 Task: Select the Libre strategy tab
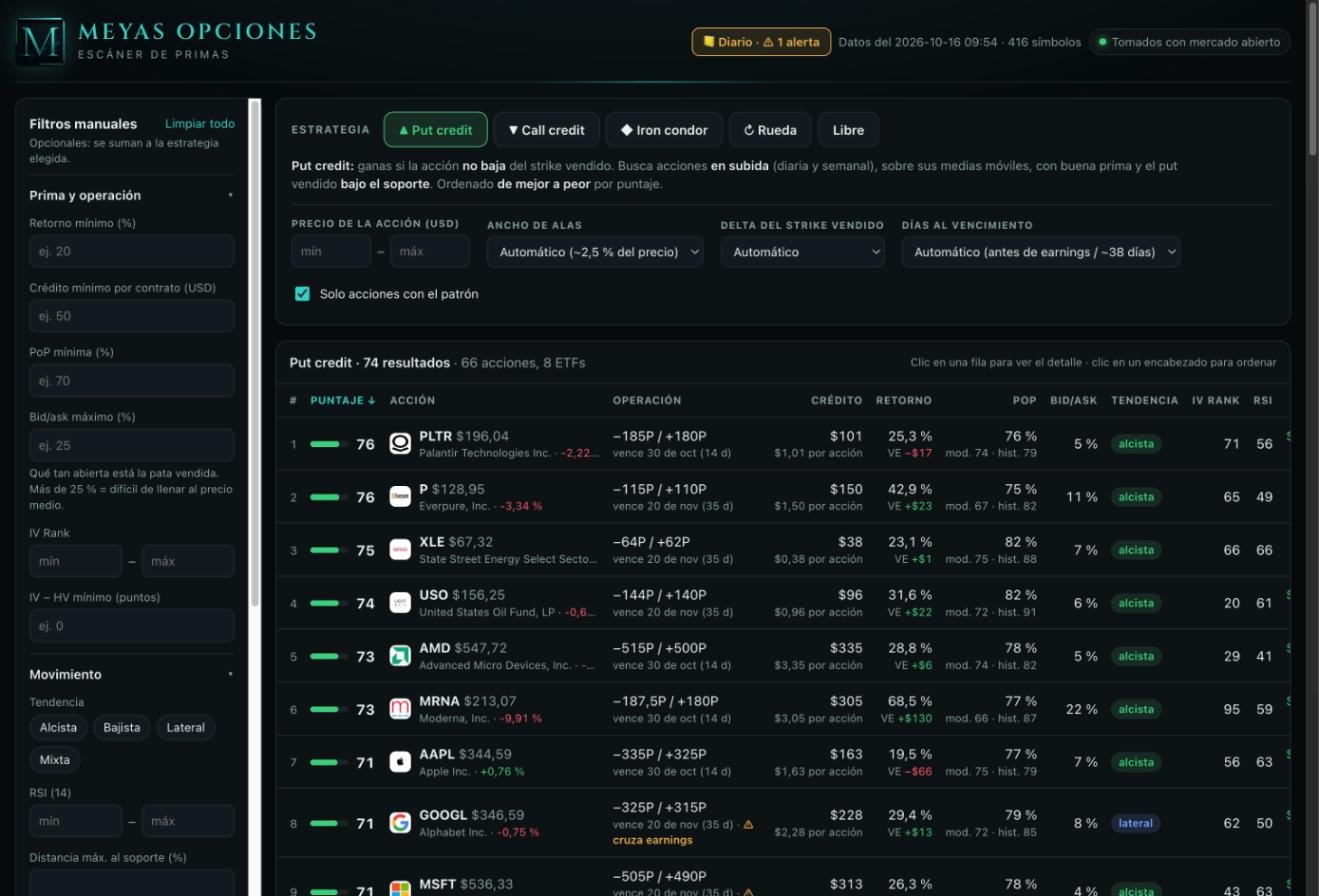click(x=848, y=130)
